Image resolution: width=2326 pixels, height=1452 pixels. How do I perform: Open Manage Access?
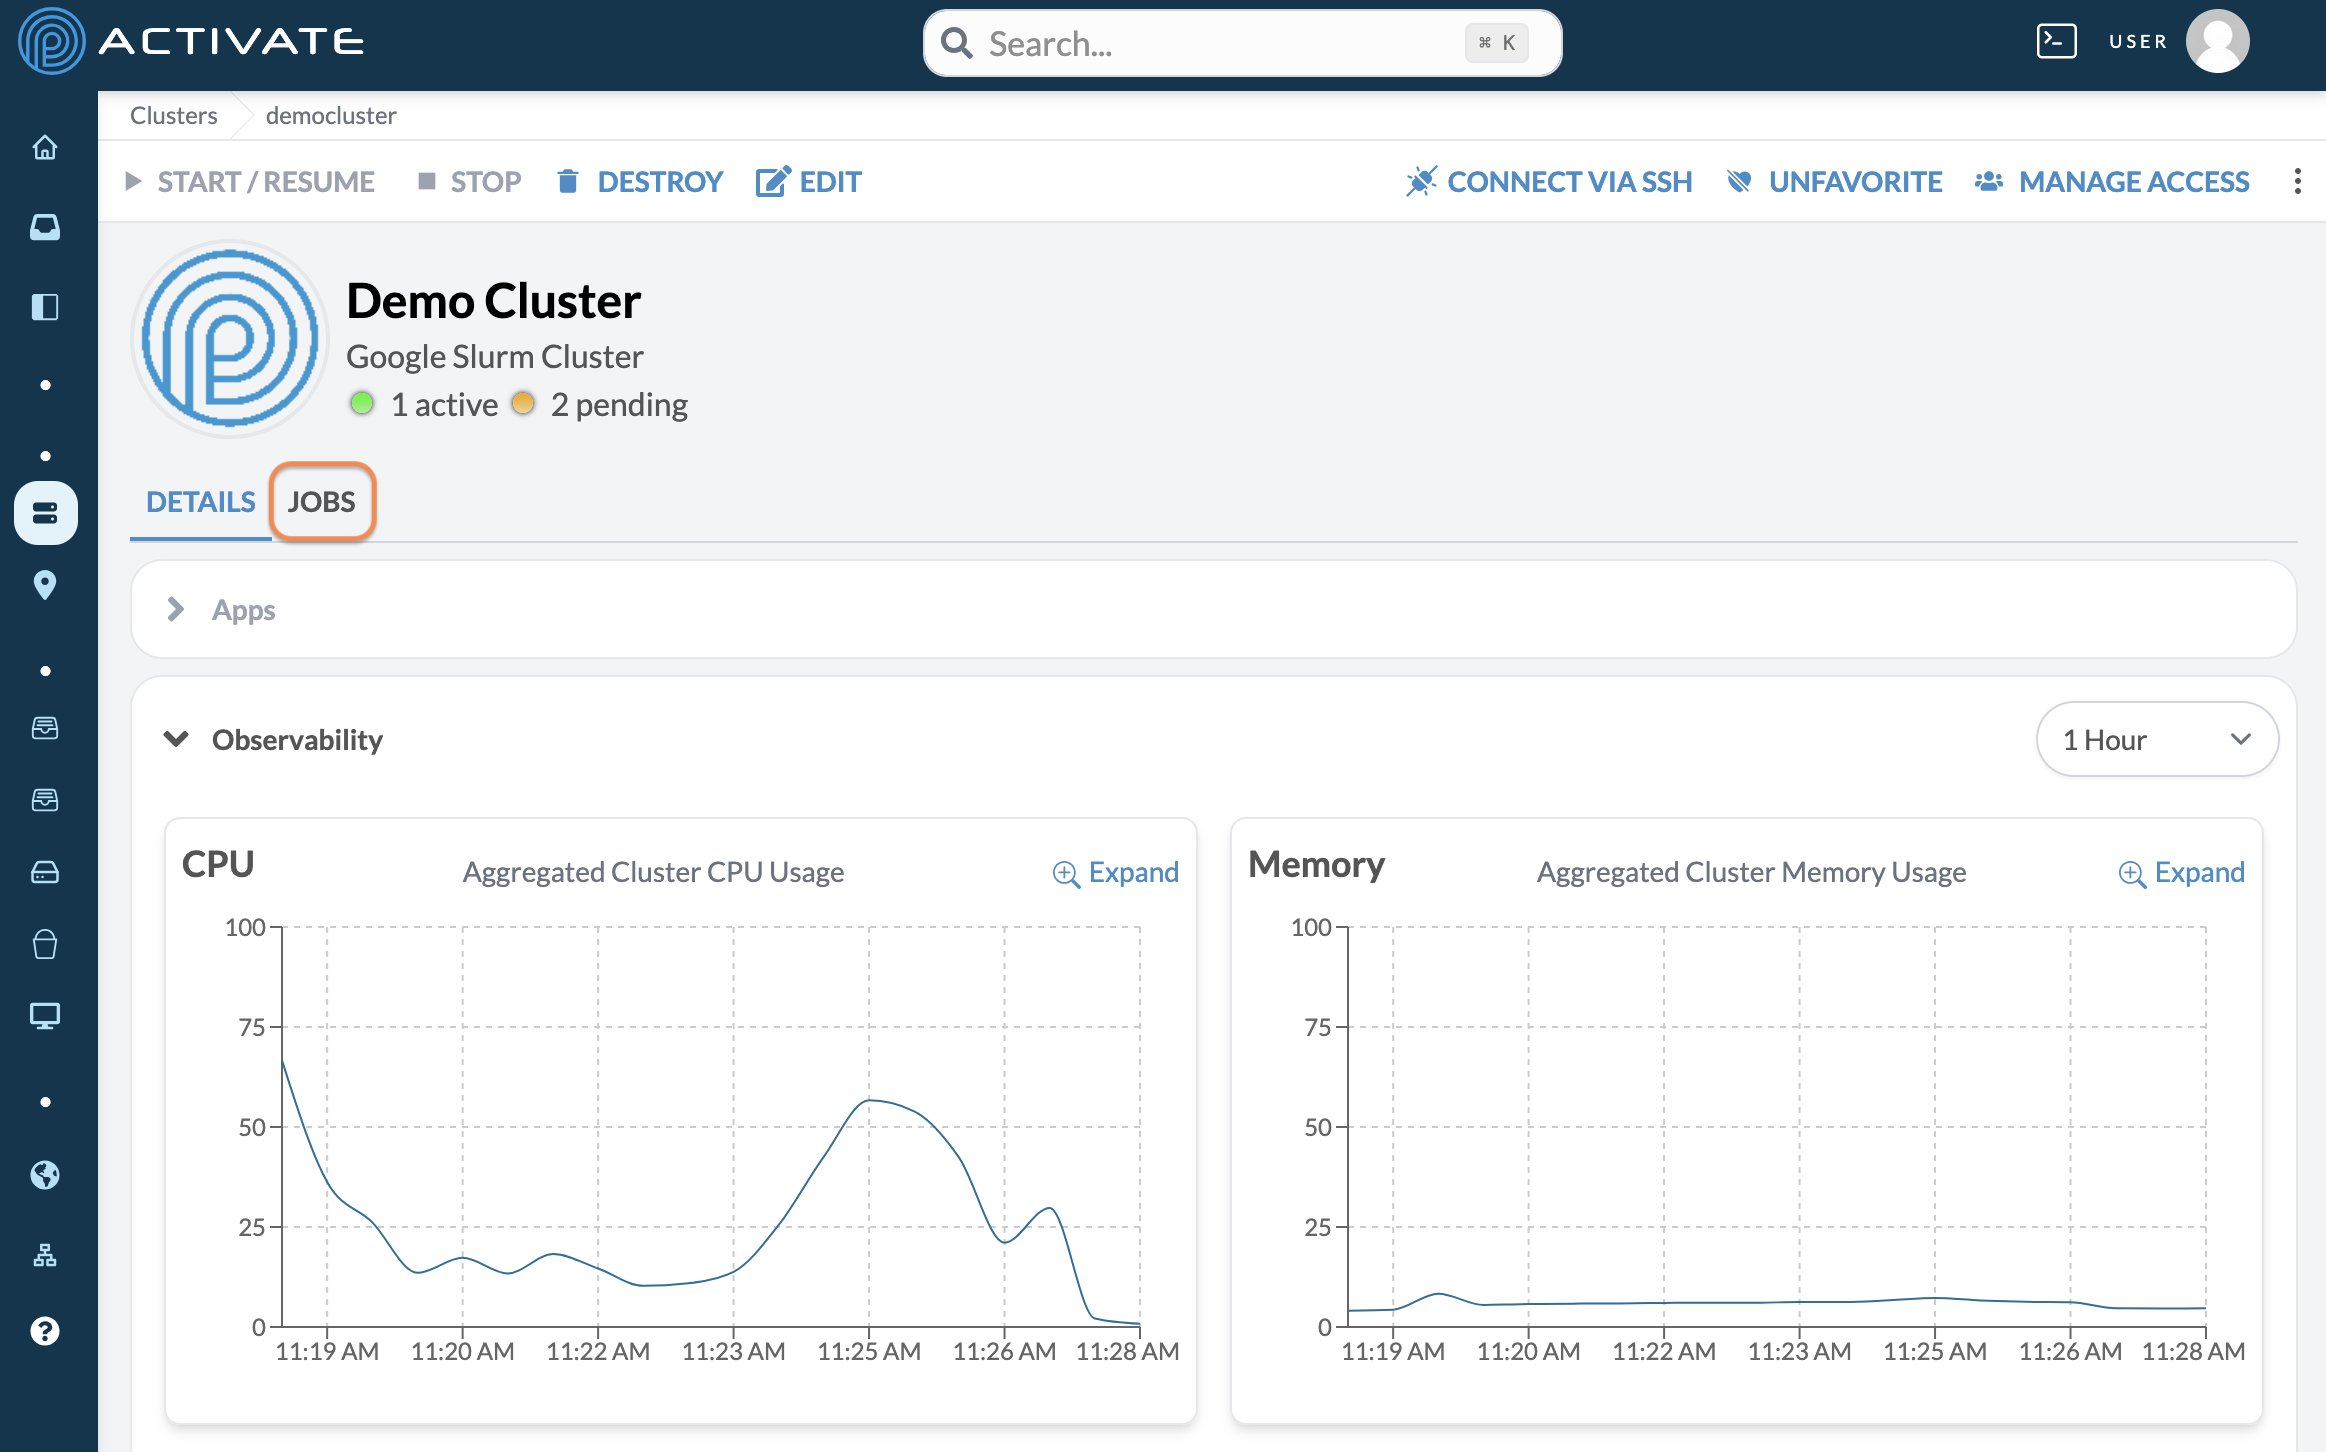(2112, 181)
